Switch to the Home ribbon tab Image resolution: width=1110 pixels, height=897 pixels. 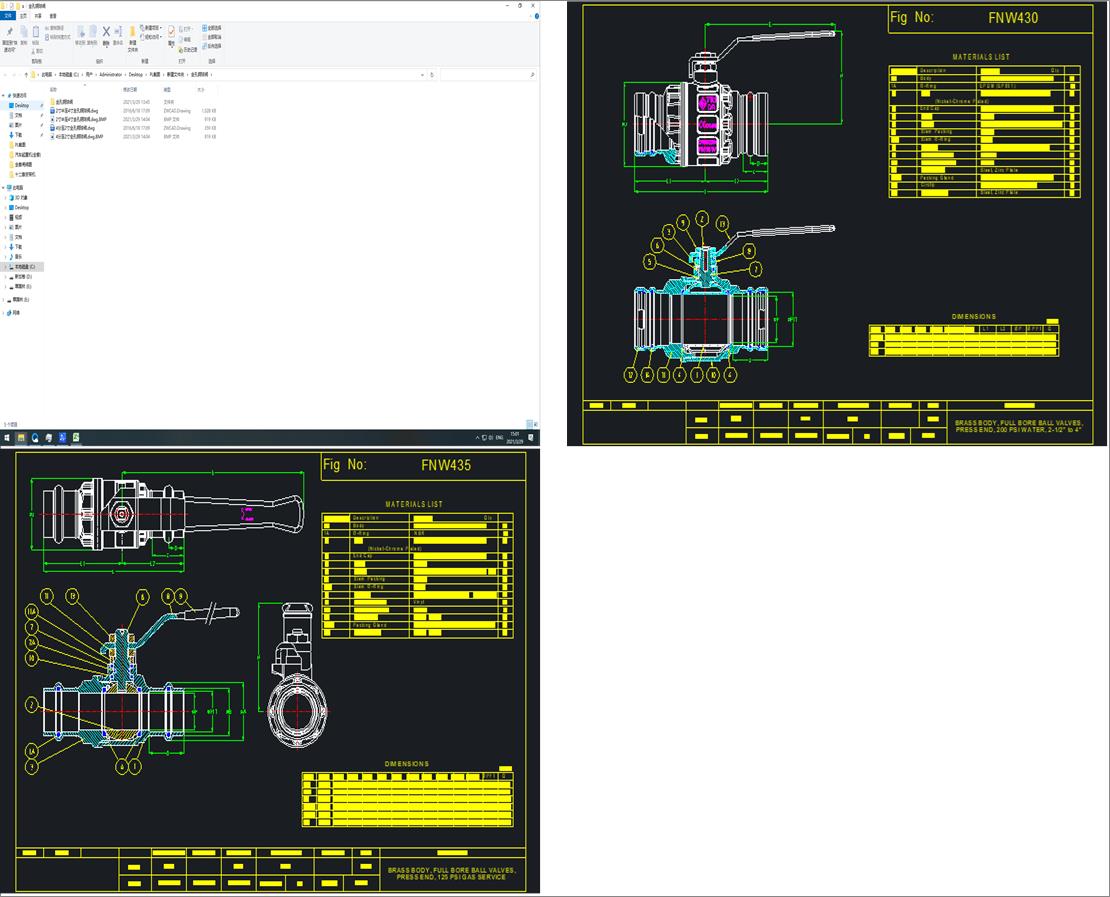pos(24,16)
